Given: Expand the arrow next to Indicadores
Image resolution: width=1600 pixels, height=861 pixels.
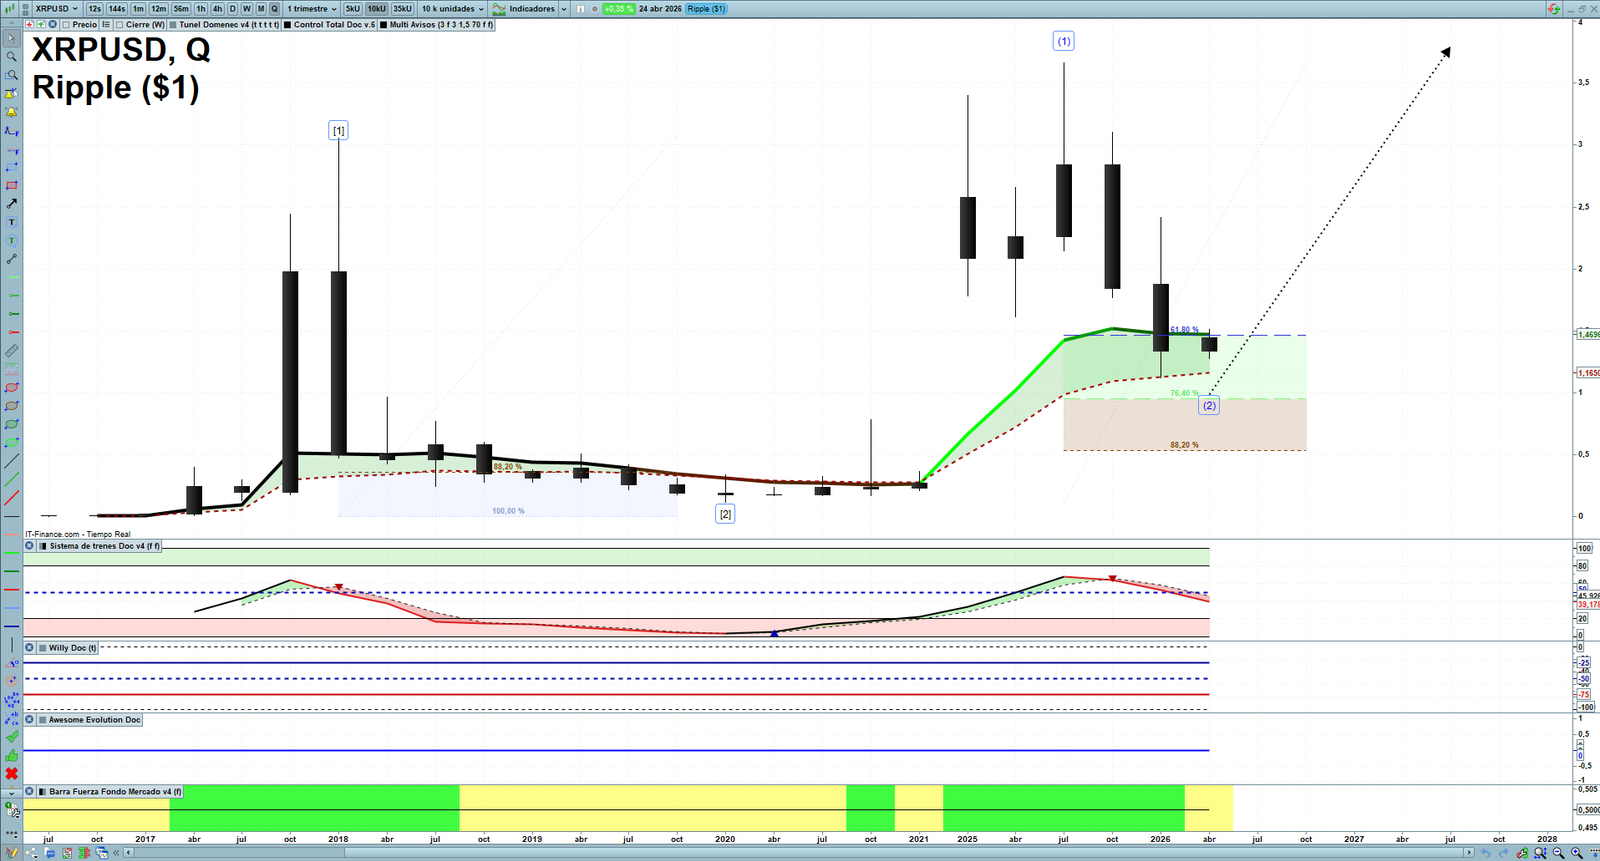Looking at the screenshot, I should (564, 9).
